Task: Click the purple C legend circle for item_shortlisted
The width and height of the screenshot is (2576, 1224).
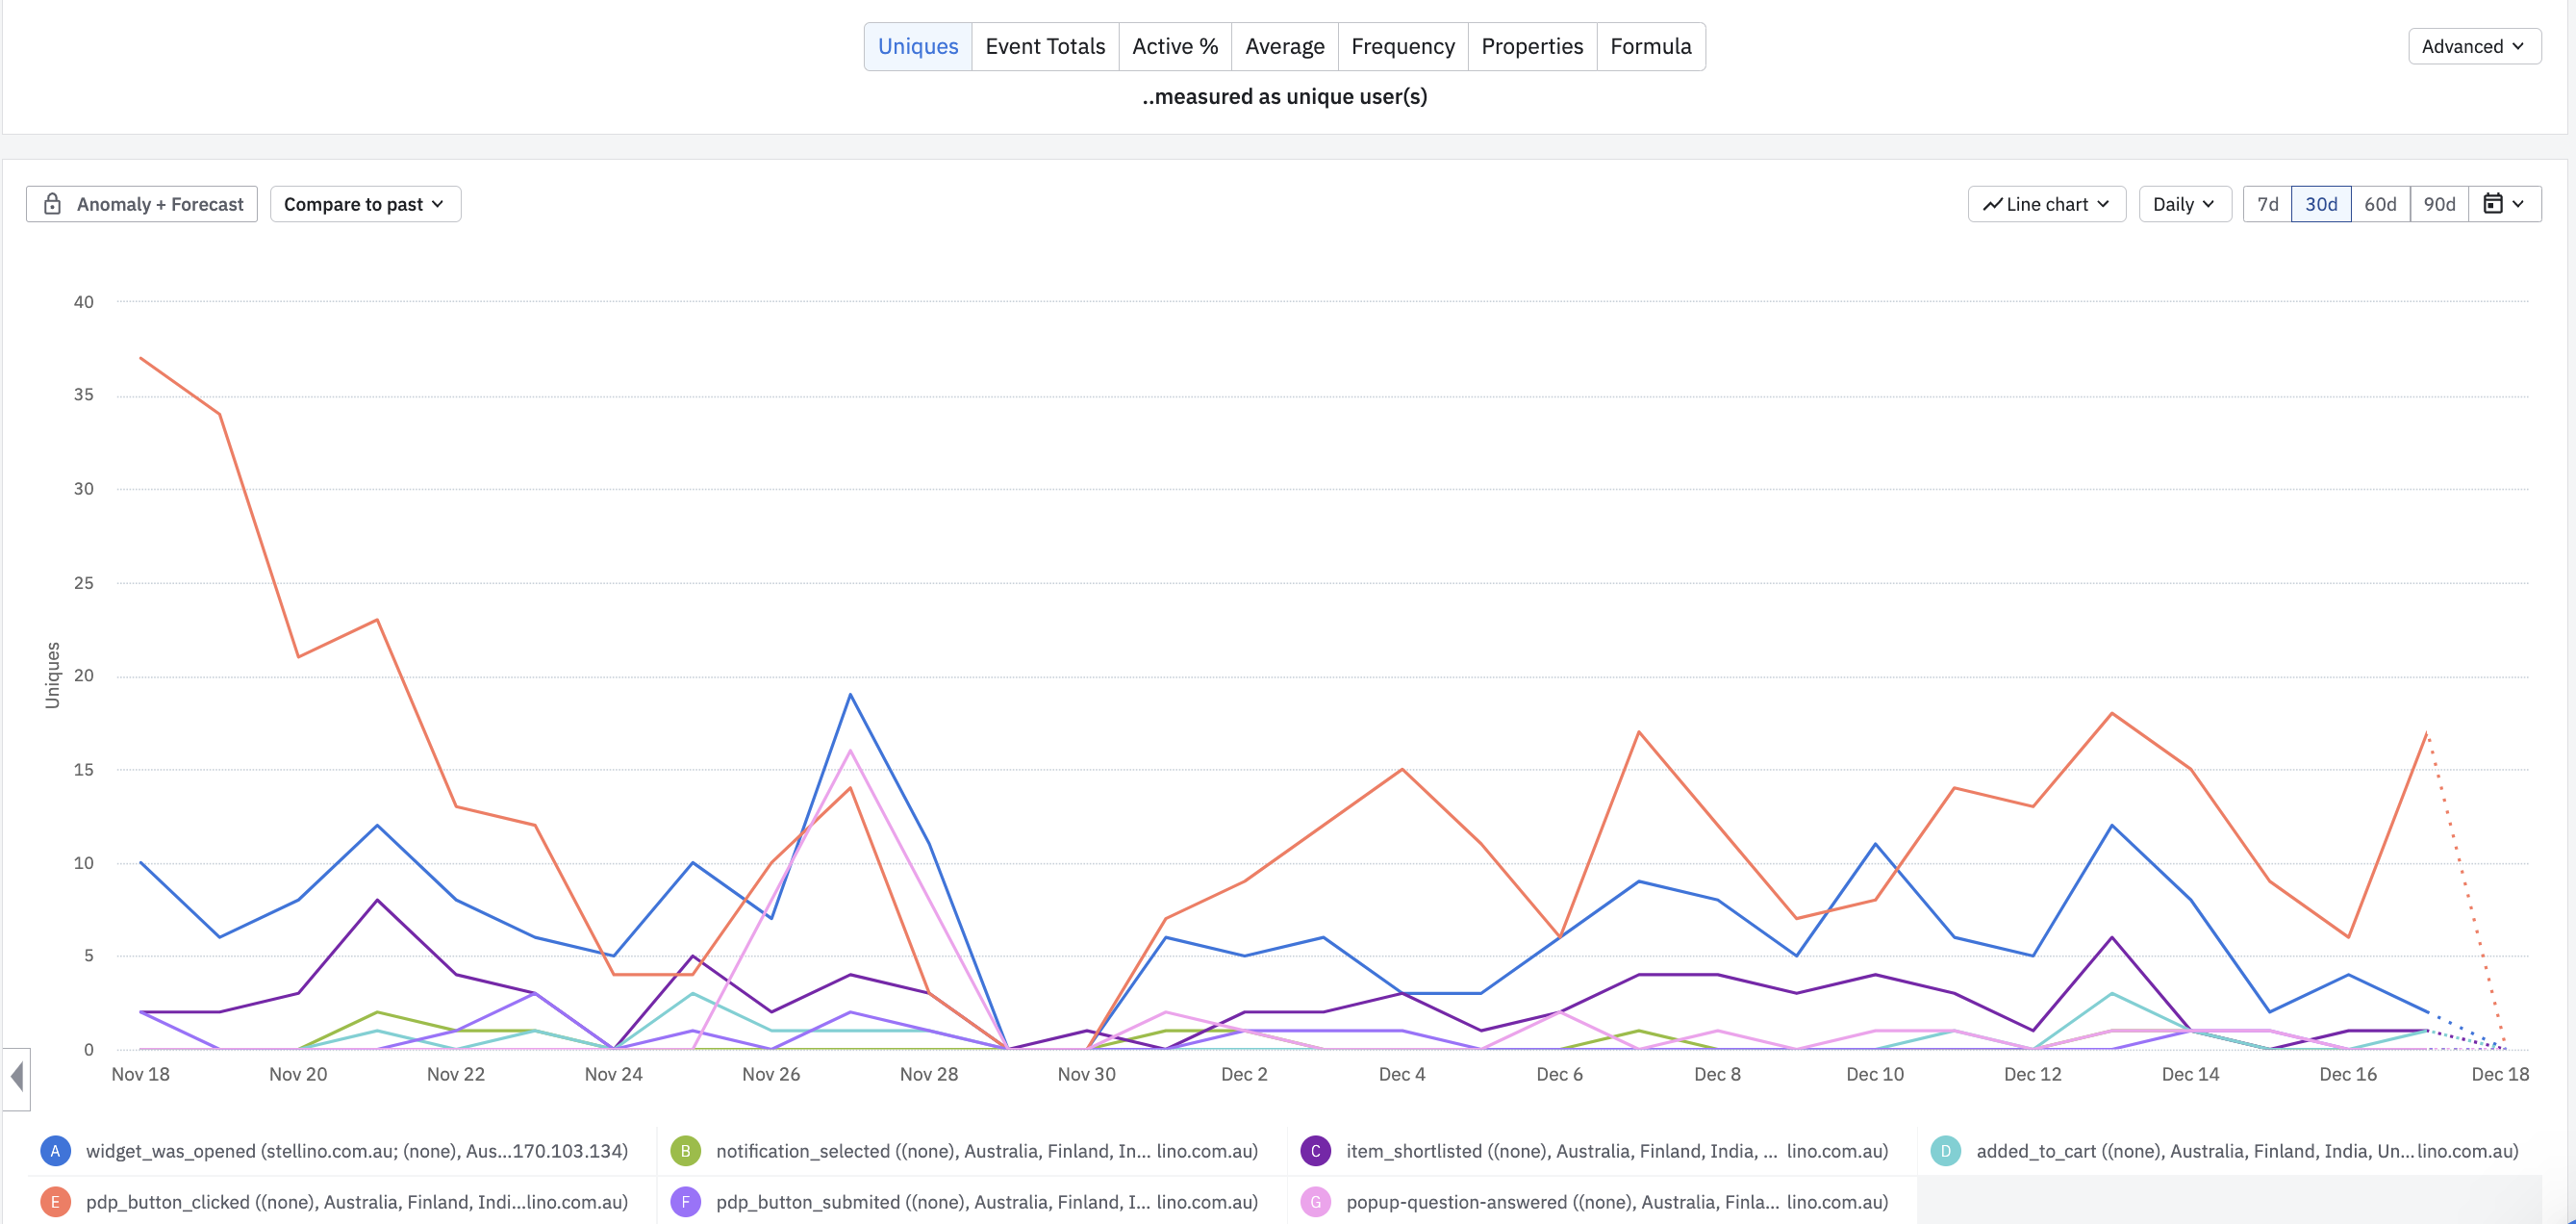Action: (1315, 1151)
